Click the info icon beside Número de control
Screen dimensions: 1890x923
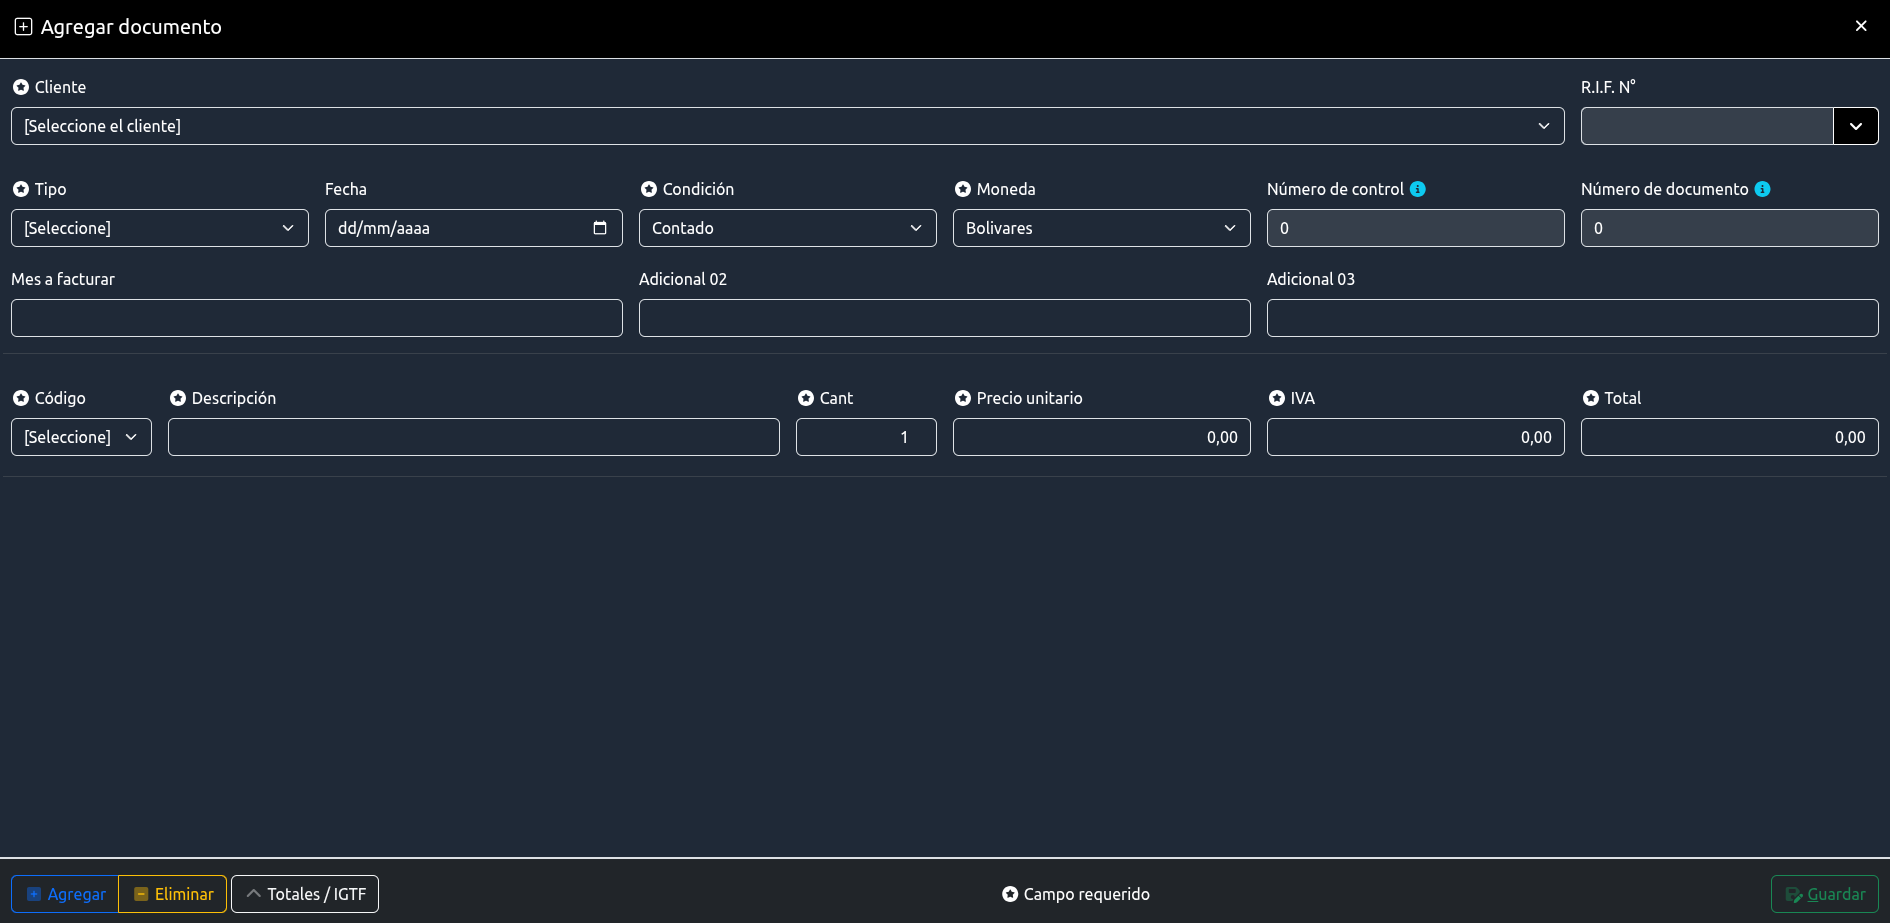(1417, 189)
